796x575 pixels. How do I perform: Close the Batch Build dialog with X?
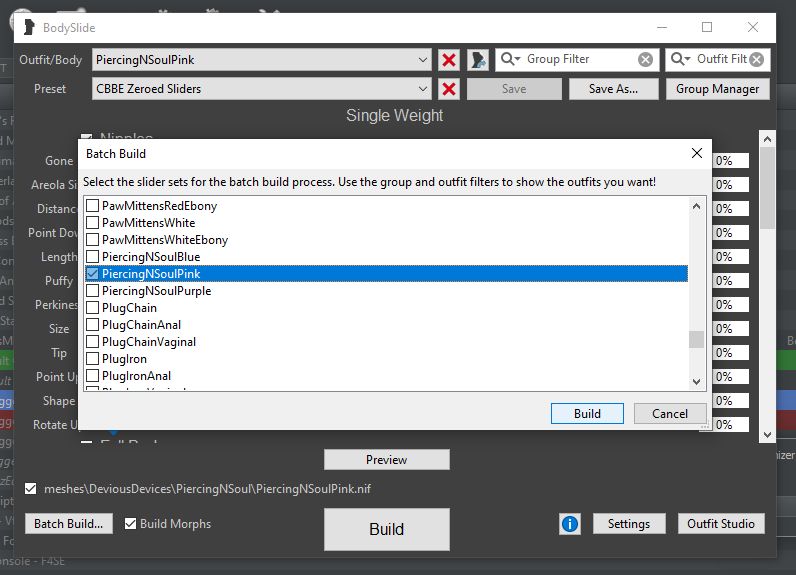click(696, 153)
